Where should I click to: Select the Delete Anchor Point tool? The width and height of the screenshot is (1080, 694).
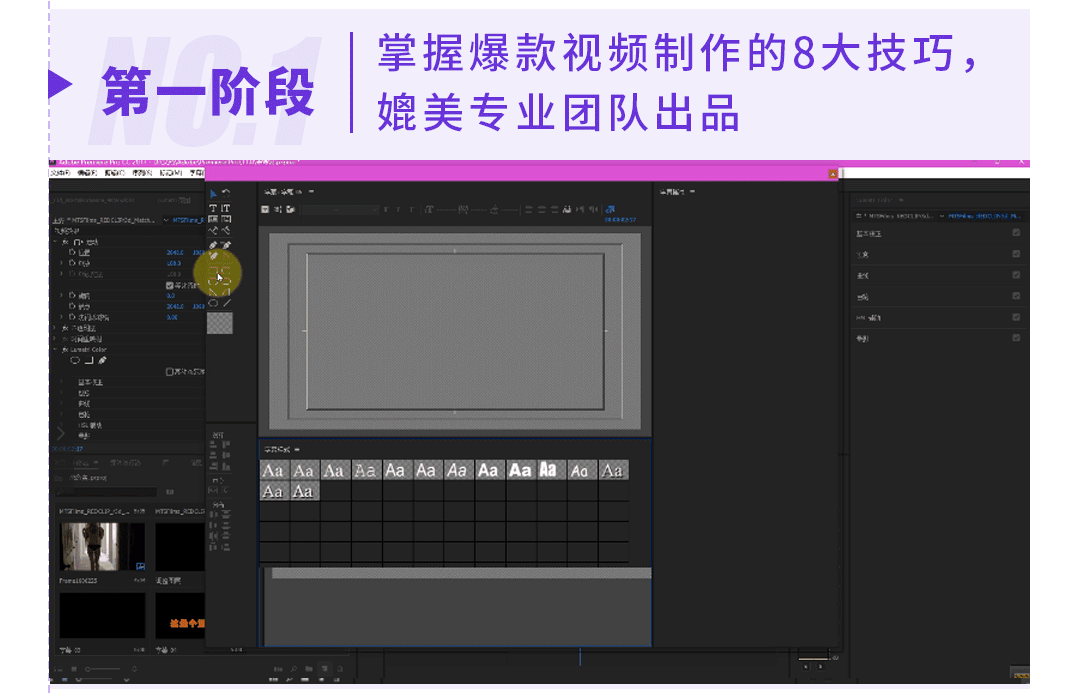[226, 245]
